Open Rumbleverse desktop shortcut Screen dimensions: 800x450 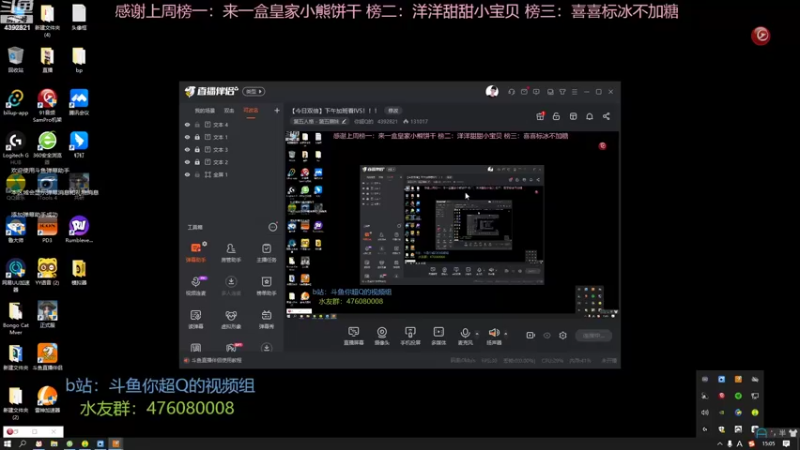click(79, 229)
